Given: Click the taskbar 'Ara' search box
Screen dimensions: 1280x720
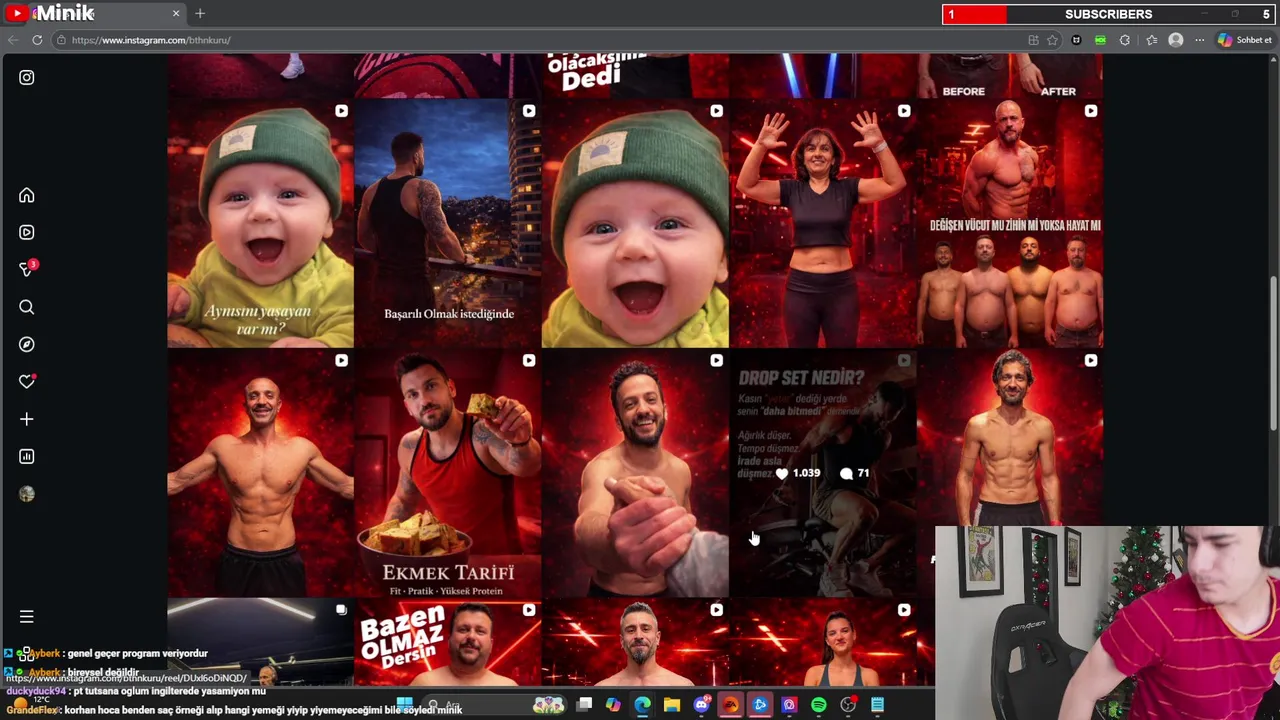Looking at the screenshot, I should (494, 705).
